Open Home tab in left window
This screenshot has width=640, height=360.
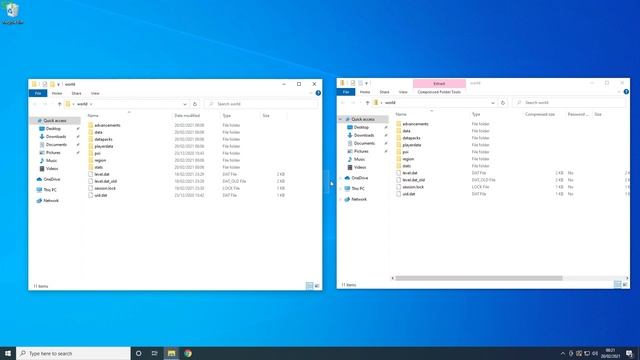pyautogui.click(x=57, y=93)
